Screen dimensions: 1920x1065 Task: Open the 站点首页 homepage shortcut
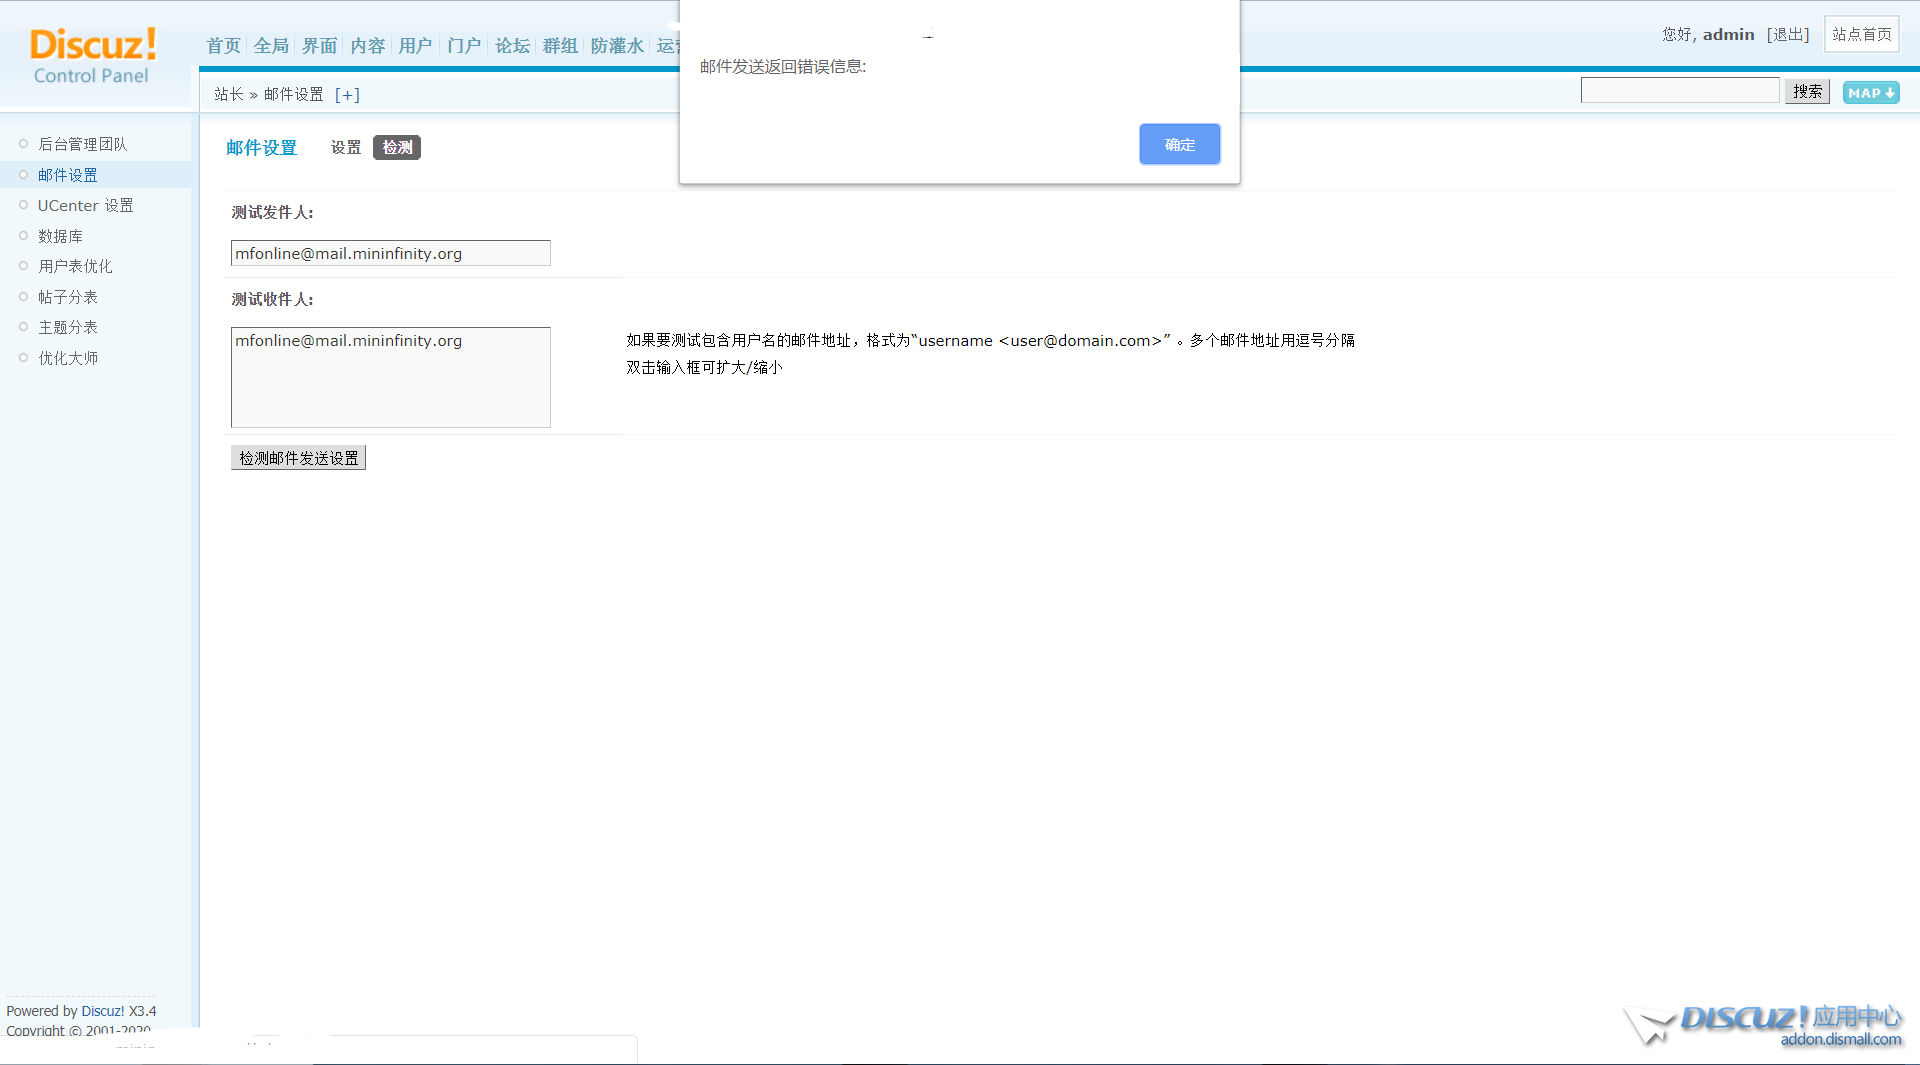(x=1861, y=33)
